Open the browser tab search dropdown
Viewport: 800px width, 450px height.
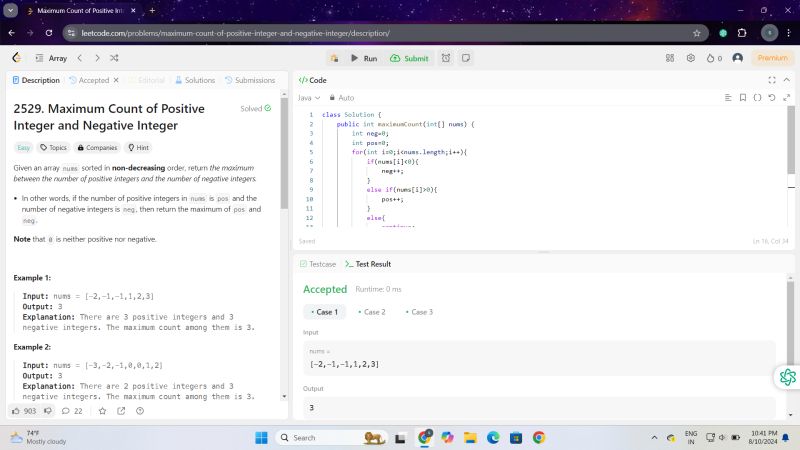[10, 10]
